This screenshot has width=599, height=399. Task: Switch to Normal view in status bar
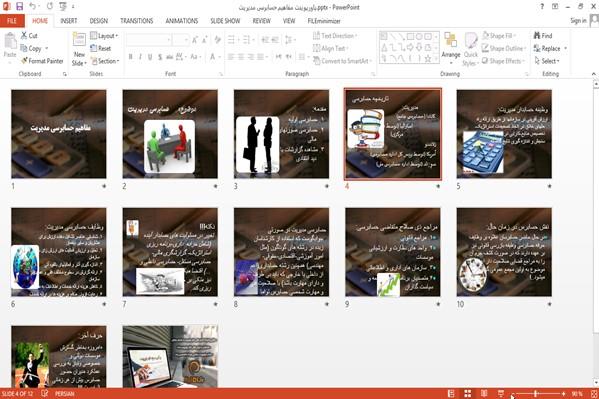451,394
